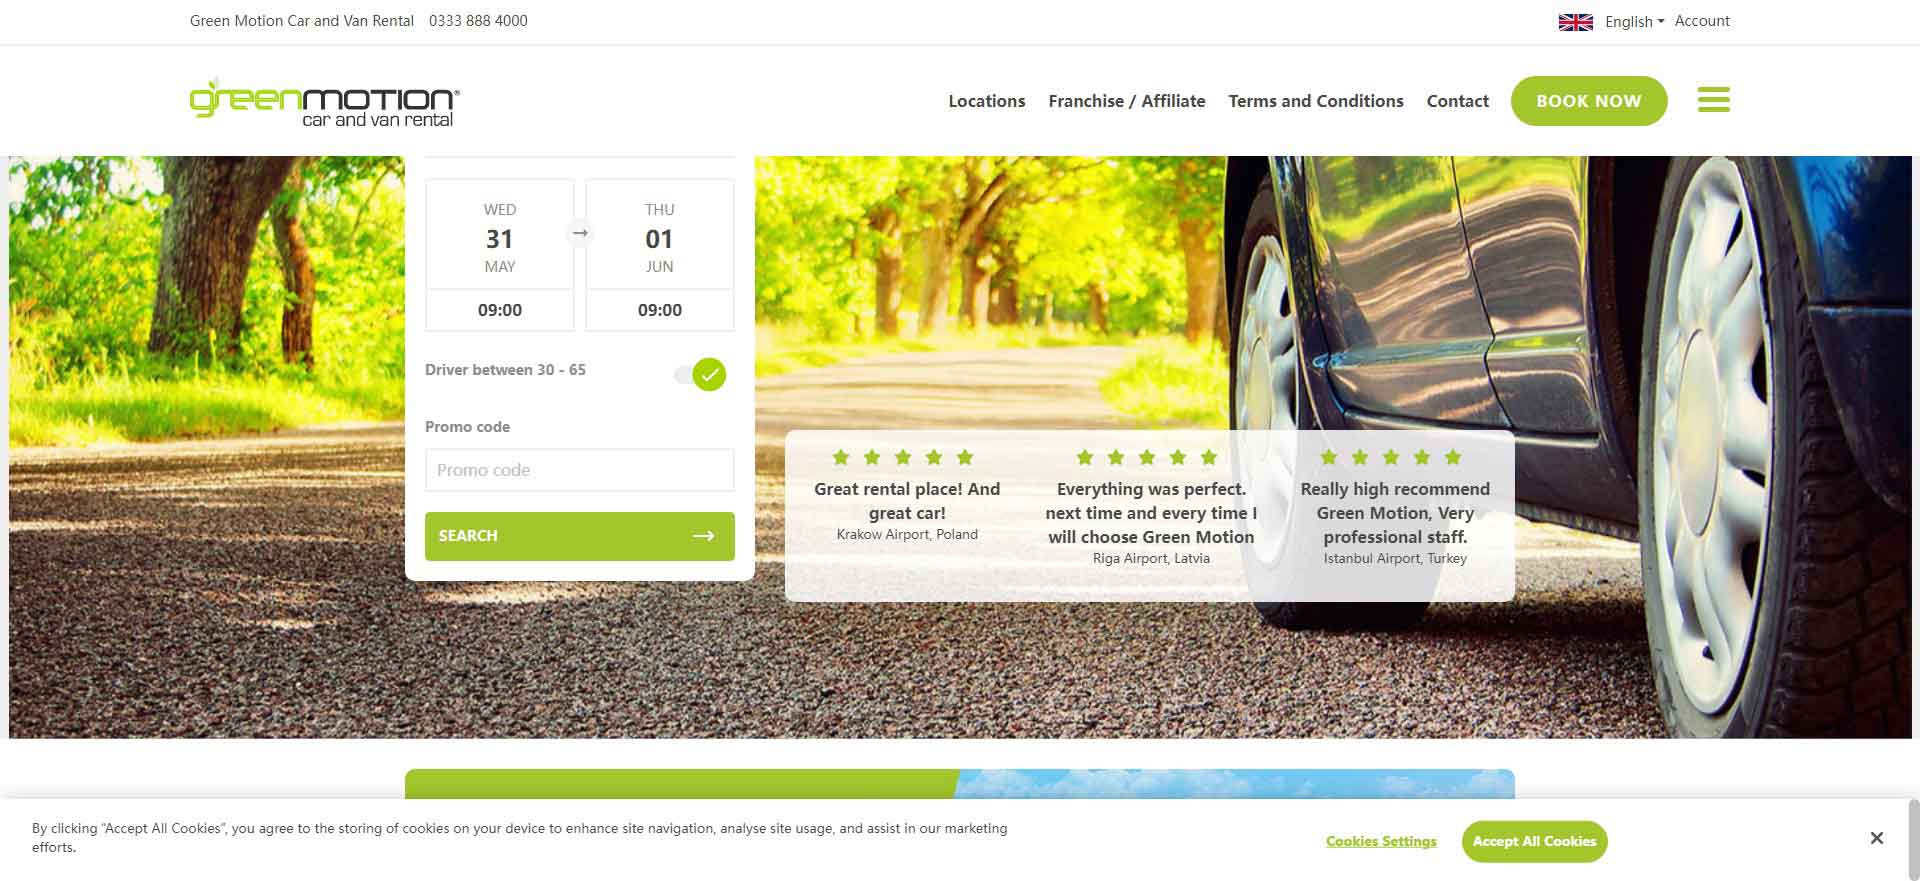Open the Account link
The image size is (1920, 881).
point(1702,21)
